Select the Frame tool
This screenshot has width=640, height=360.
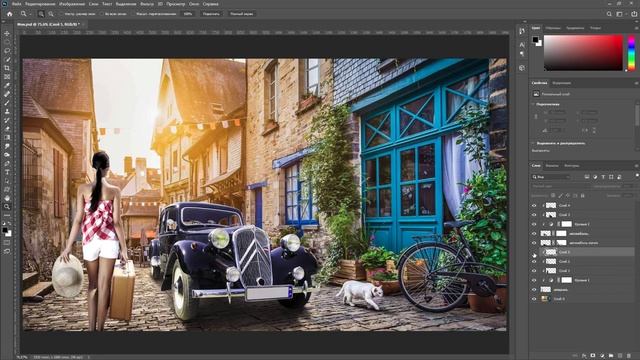point(7,77)
